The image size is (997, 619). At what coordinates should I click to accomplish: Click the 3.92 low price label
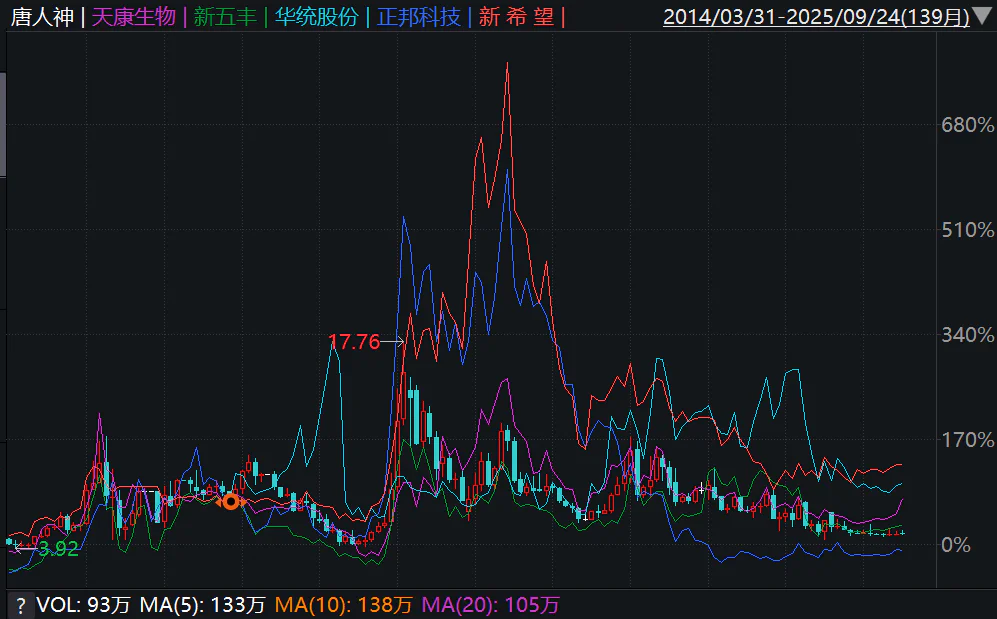(x=58, y=549)
